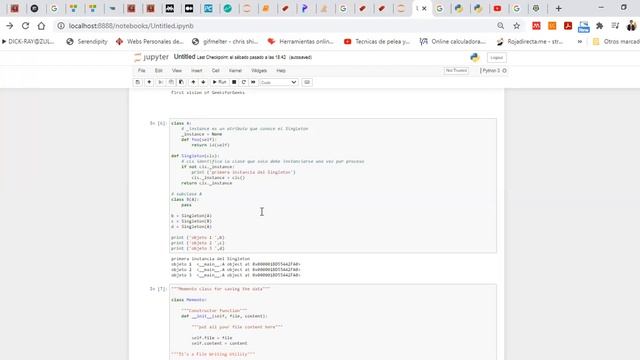The width and height of the screenshot is (640, 360).
Task: Go forward in browser history
Action: pos(9,26)
